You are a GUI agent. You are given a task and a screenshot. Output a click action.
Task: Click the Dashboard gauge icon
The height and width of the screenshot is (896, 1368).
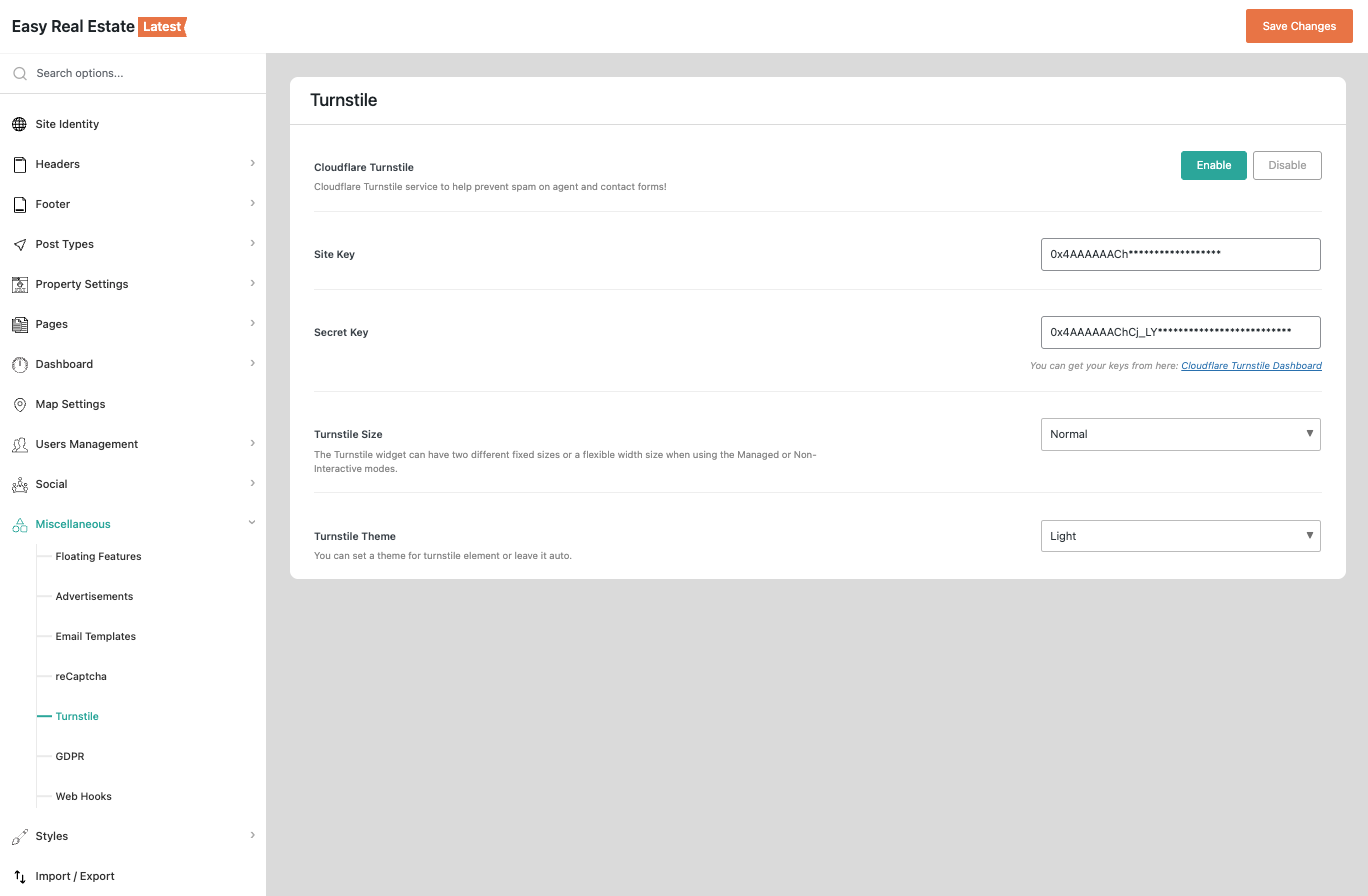[x=19, y=364]
